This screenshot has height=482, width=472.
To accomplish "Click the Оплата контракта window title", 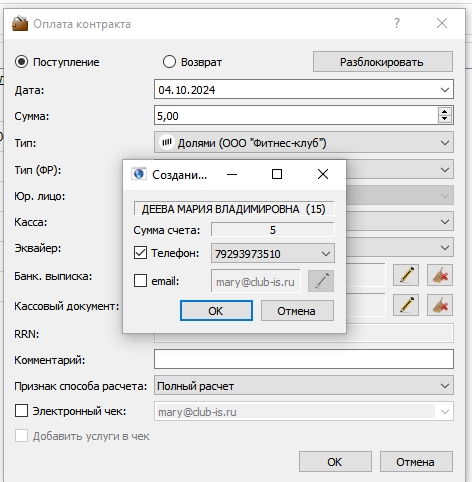I will click(x=82, y=24).
